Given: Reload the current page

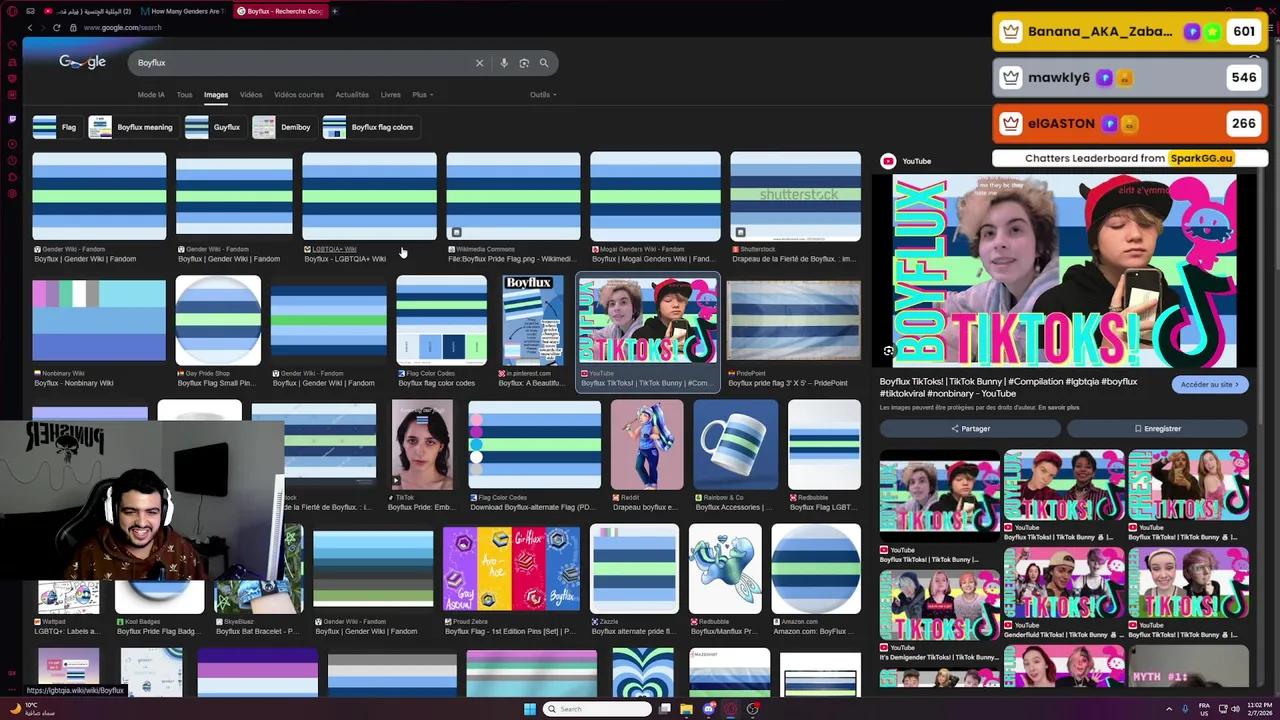Looking at the screenshot, I should click(56, 27).
